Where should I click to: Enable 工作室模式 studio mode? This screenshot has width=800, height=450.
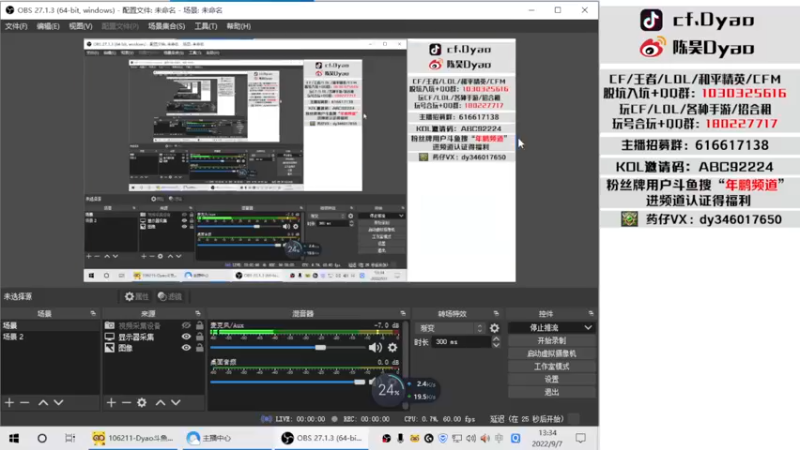[x=552, y=366]
